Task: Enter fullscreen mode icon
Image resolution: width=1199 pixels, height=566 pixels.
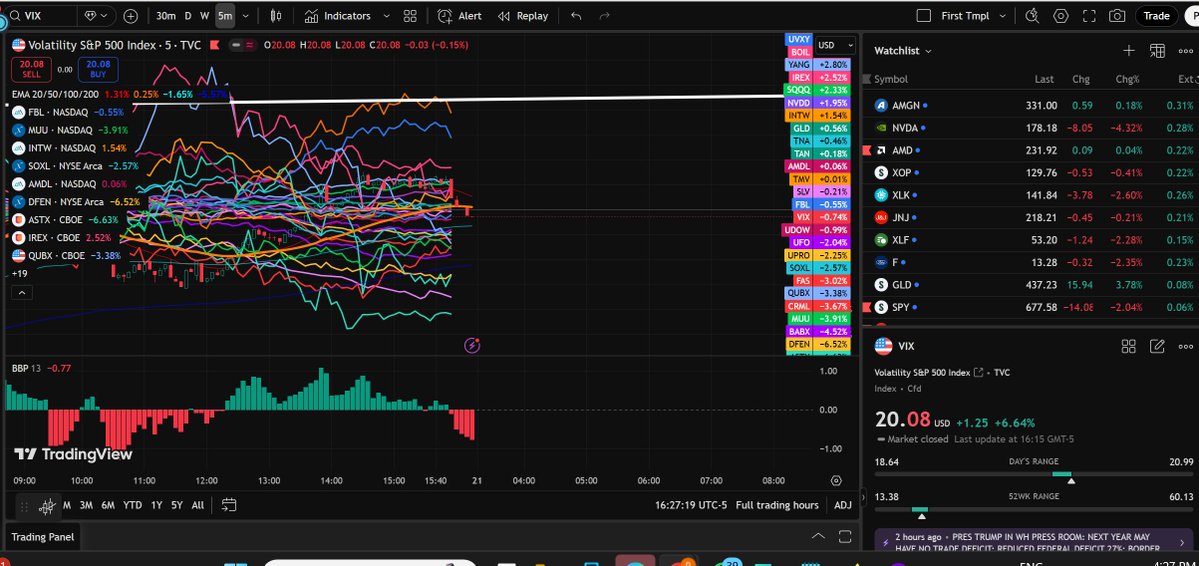Action: (x=1090, y=15)
